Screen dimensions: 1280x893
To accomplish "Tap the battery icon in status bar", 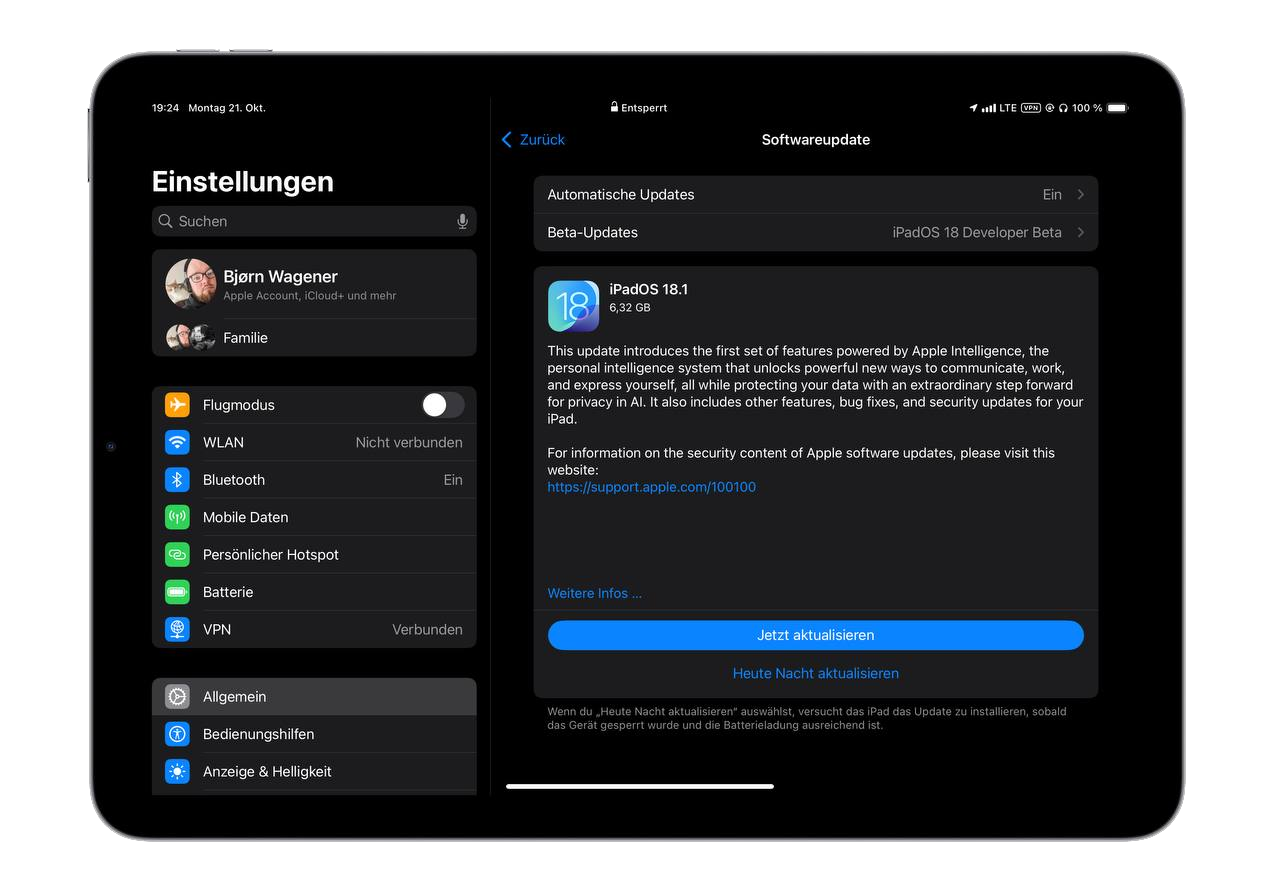I will [1117, 108].
